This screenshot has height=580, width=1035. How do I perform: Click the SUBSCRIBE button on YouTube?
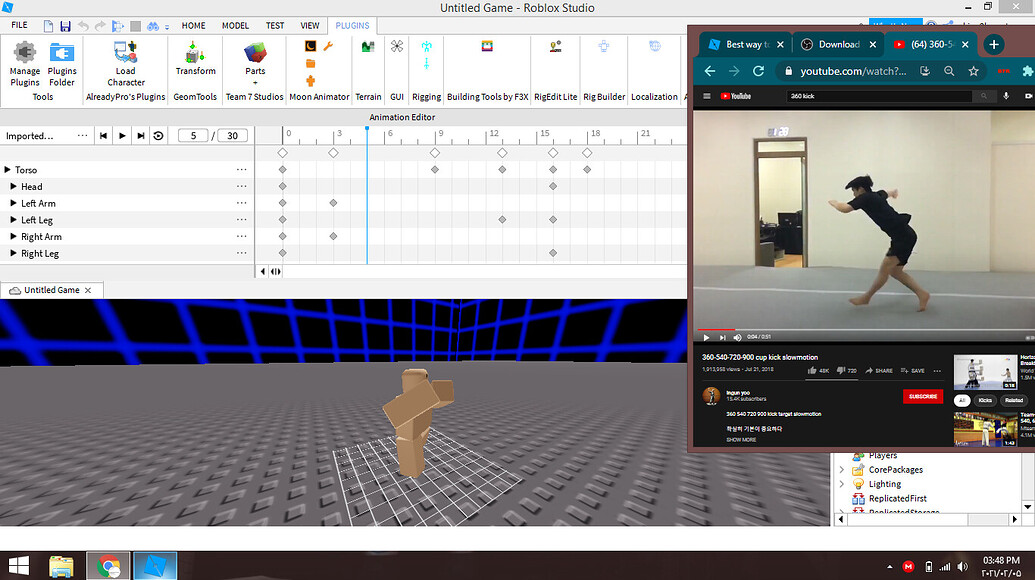click(x=921, y=397)
